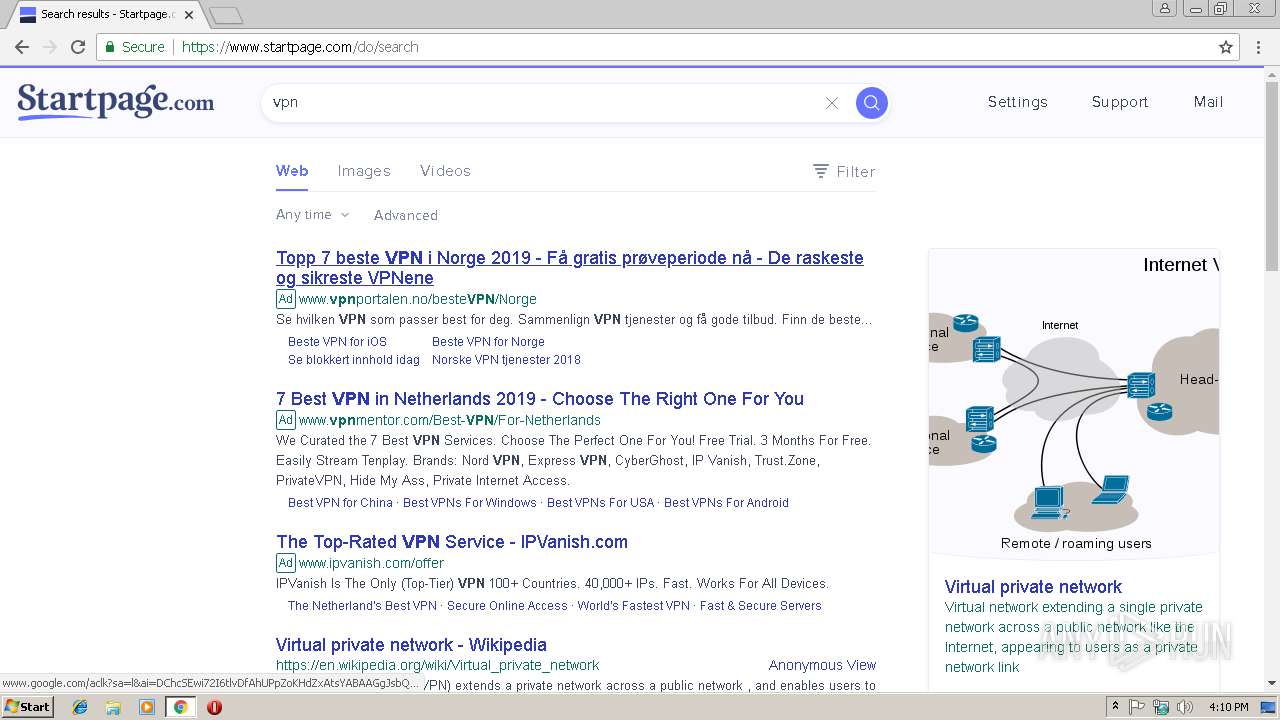
Task: Click The Netherland's Best VPN sublink
Action: coord(362,606)
